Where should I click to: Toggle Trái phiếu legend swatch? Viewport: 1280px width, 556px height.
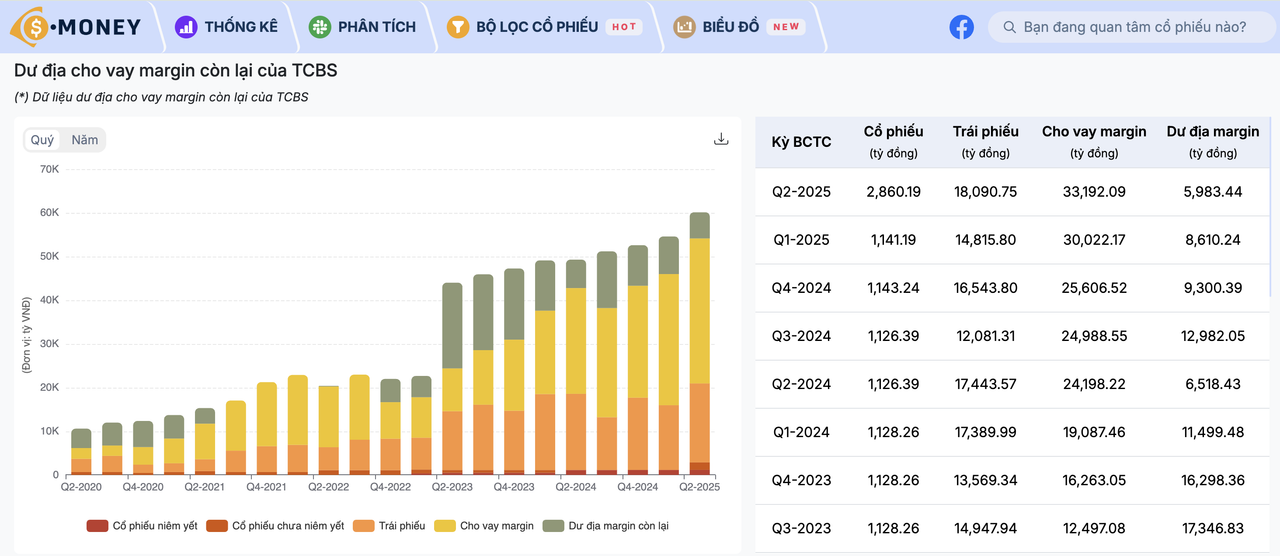(364, 525)
